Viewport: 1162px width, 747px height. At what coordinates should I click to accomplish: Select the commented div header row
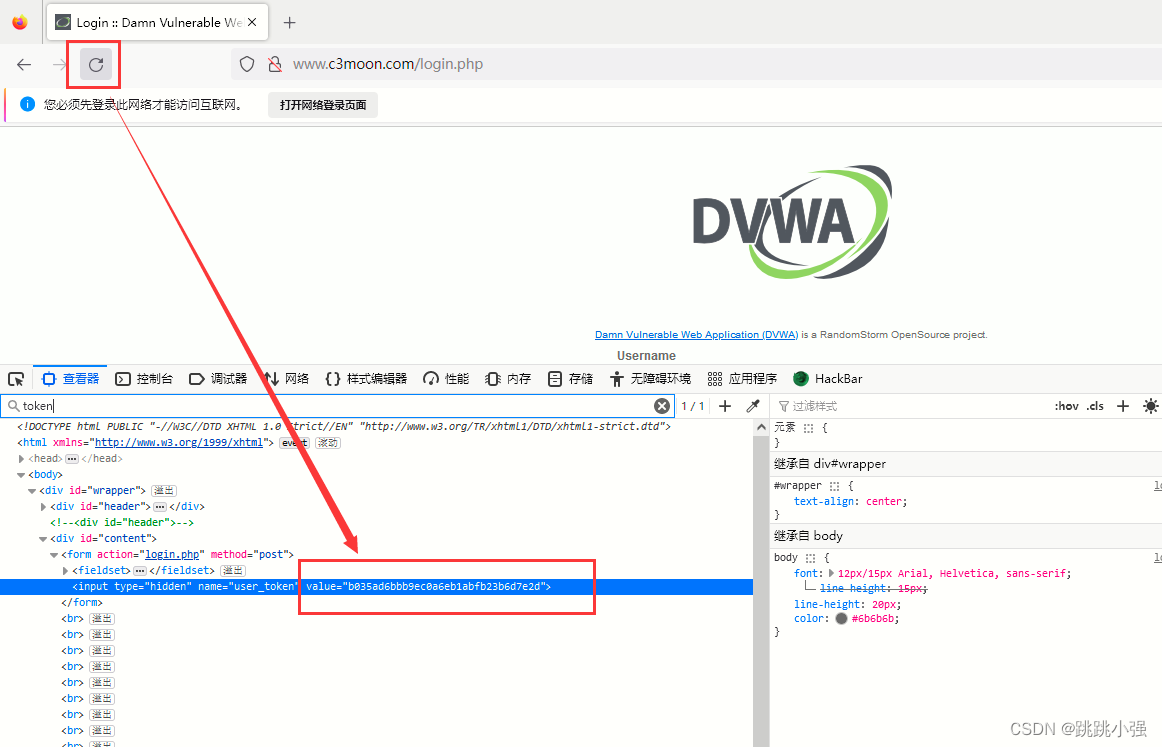click(x=122, y=522)
